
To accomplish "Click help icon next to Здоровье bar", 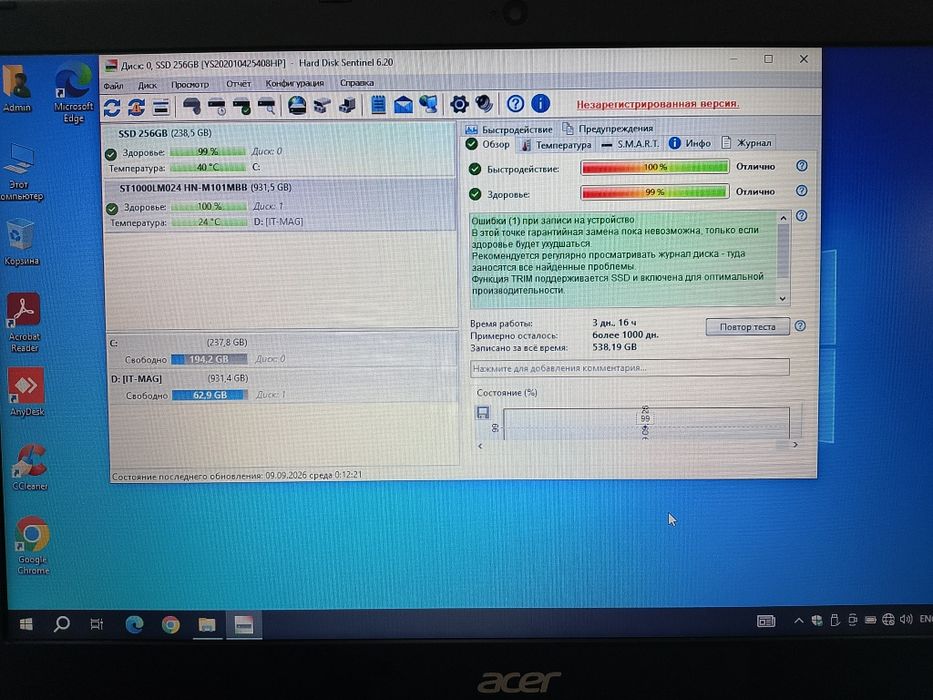I will click(801, 191).
